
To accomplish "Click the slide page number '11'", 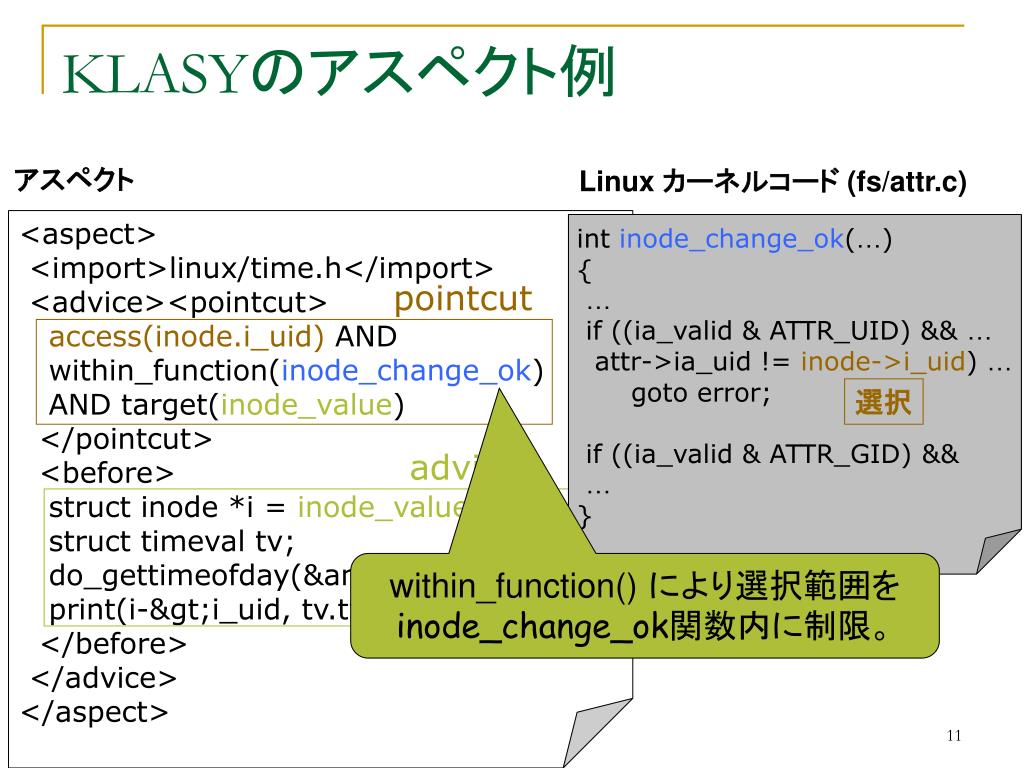I will [x=953, y=735].
